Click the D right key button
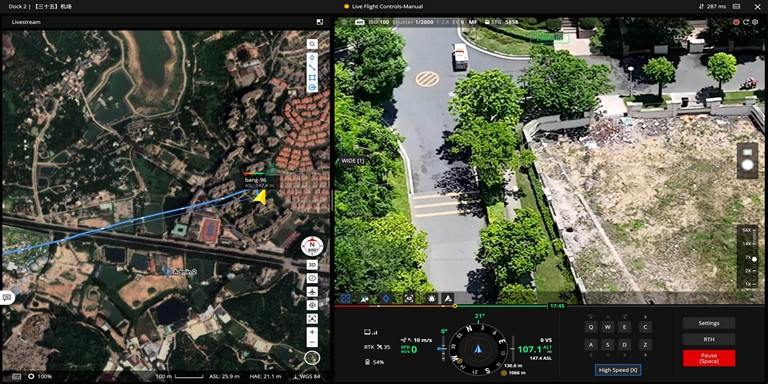The height and width of the screenshot is (384, 768). click(624, 345)
